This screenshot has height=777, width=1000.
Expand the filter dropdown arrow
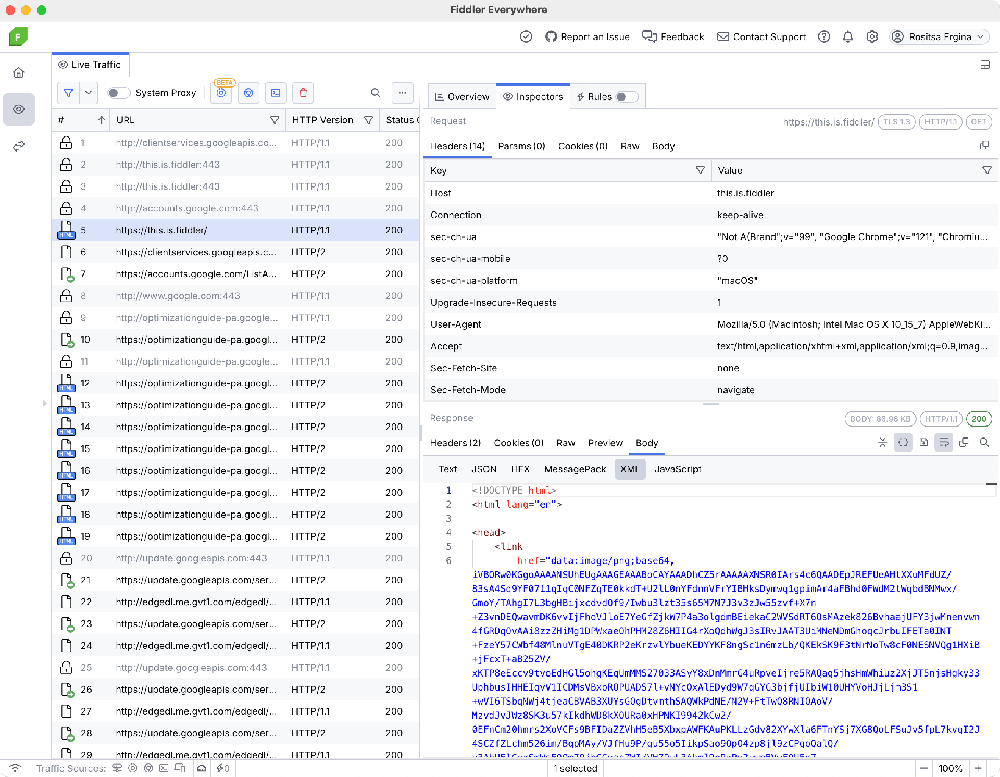[89, 93]
